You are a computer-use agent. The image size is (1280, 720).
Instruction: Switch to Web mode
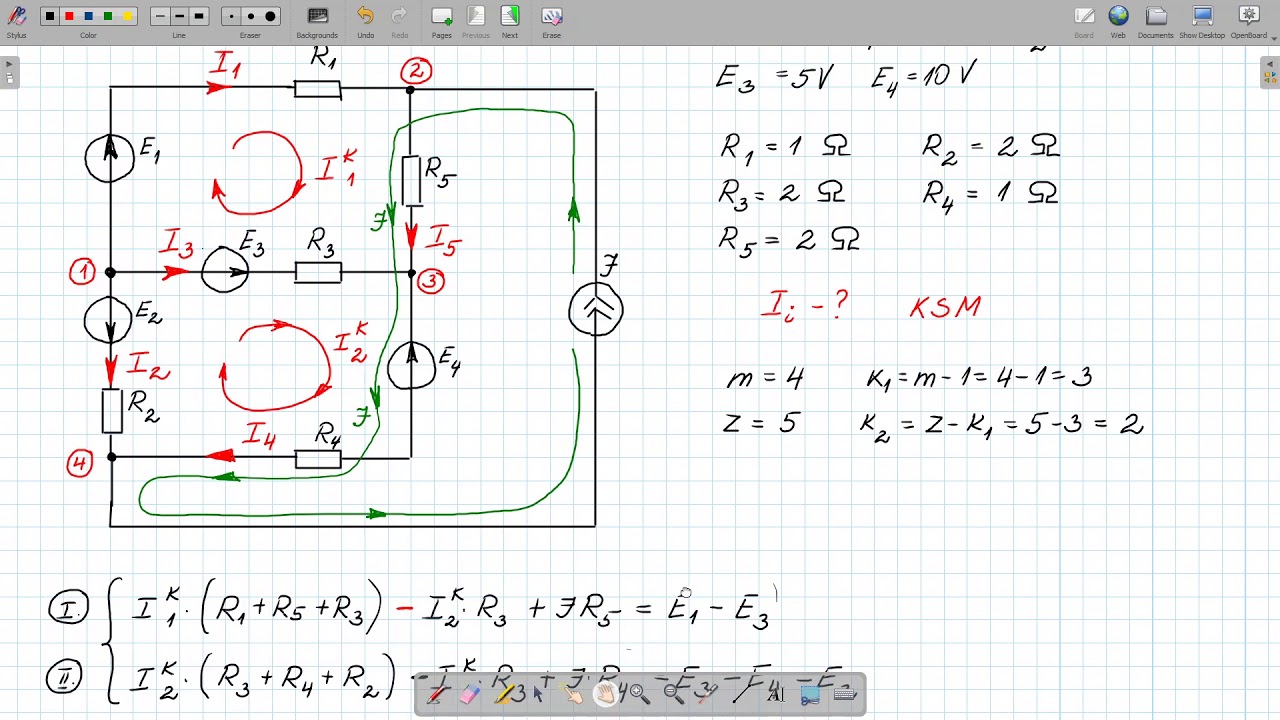coord(1118,21)
